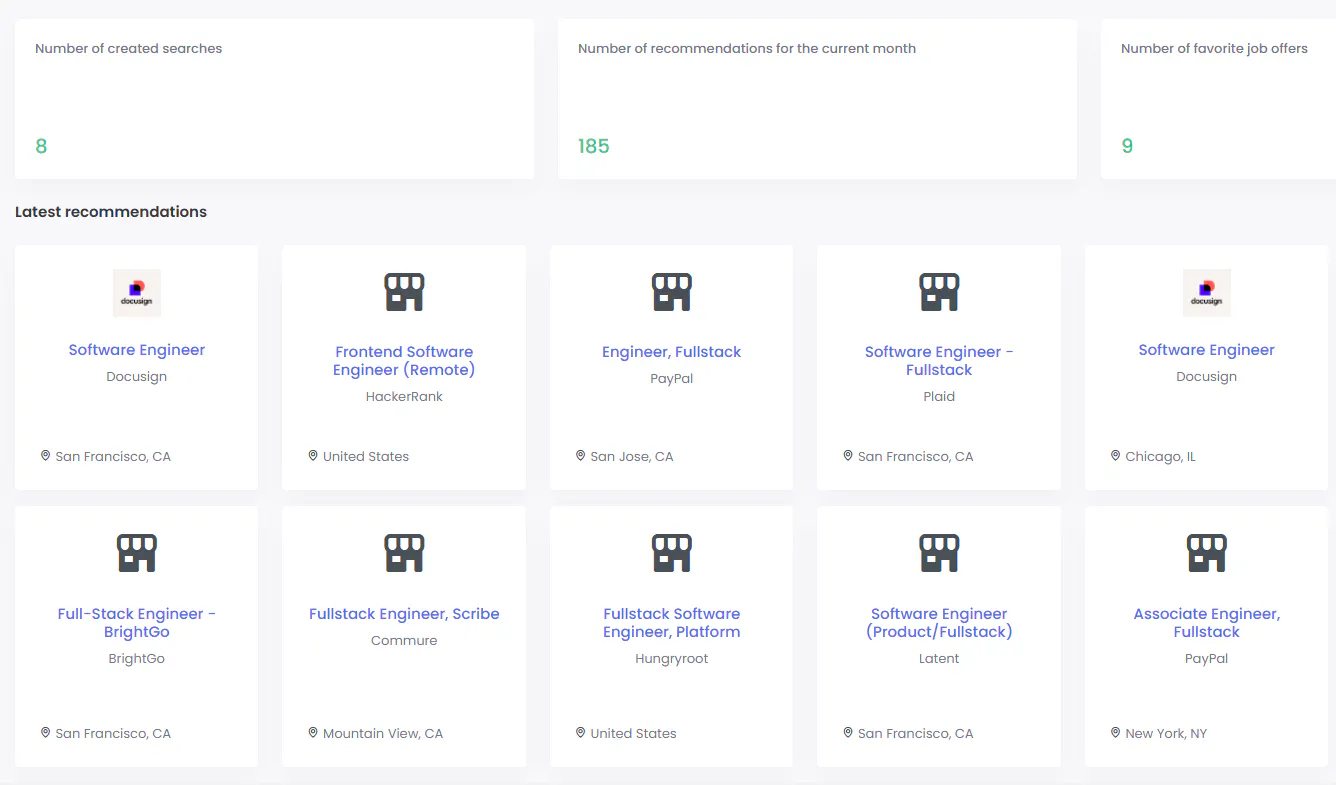
Task: Click "San Francisco, CA" on the Plaid card
Action: [916, 457]
